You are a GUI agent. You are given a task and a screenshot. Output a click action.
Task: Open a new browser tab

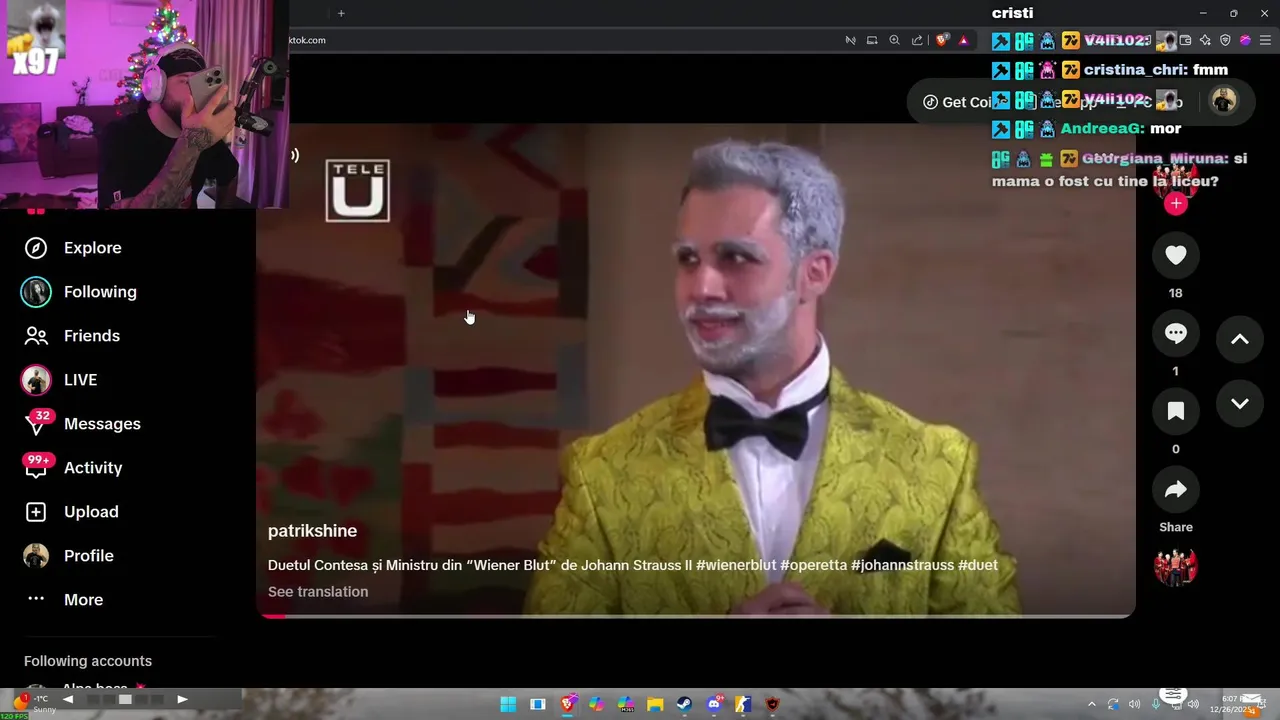(x=341, y=13)
